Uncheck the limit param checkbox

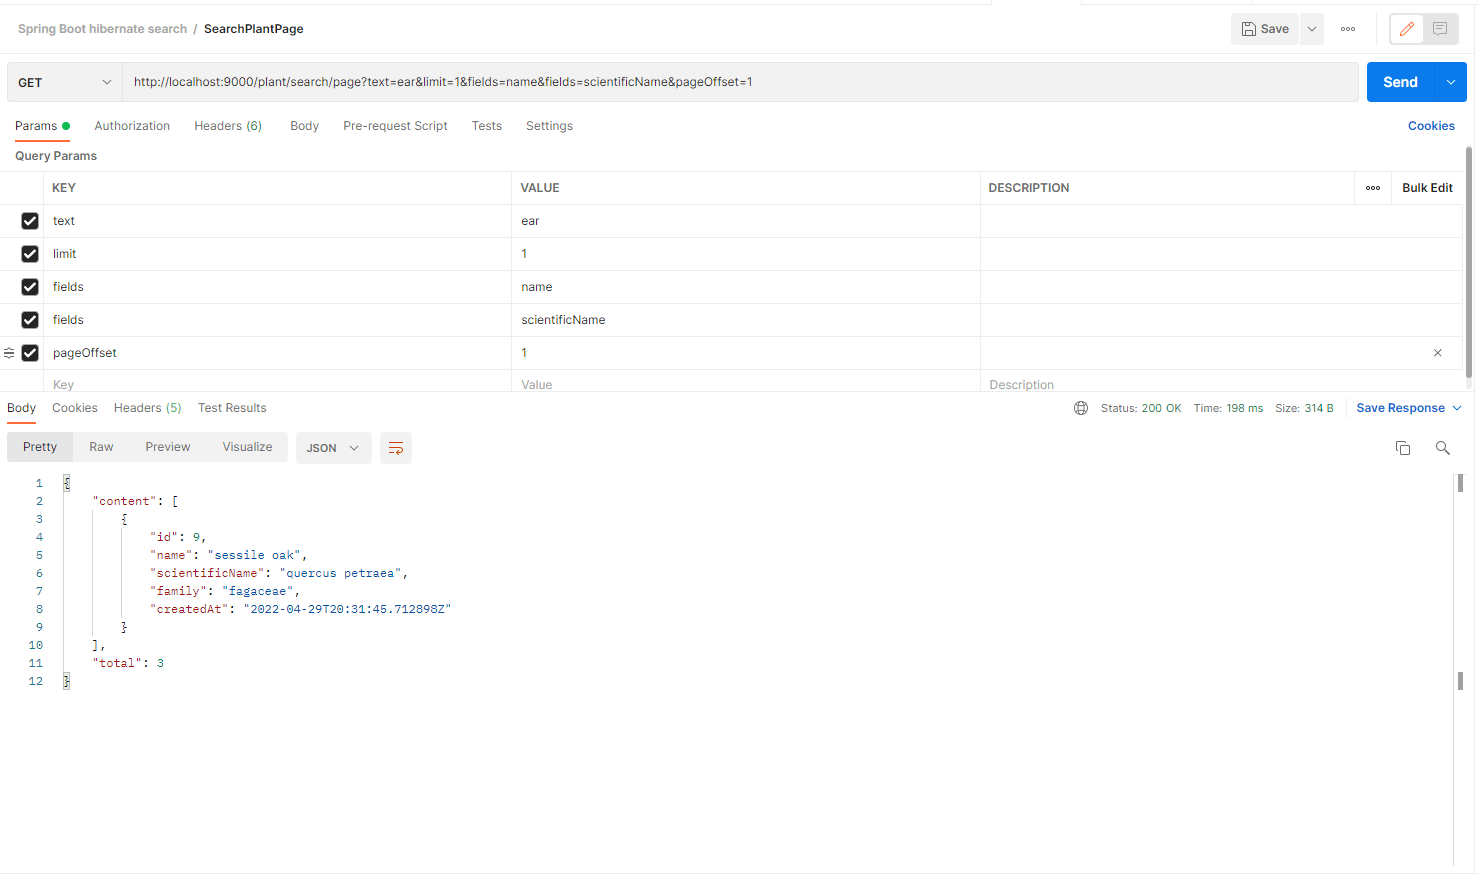click(30, 254)
